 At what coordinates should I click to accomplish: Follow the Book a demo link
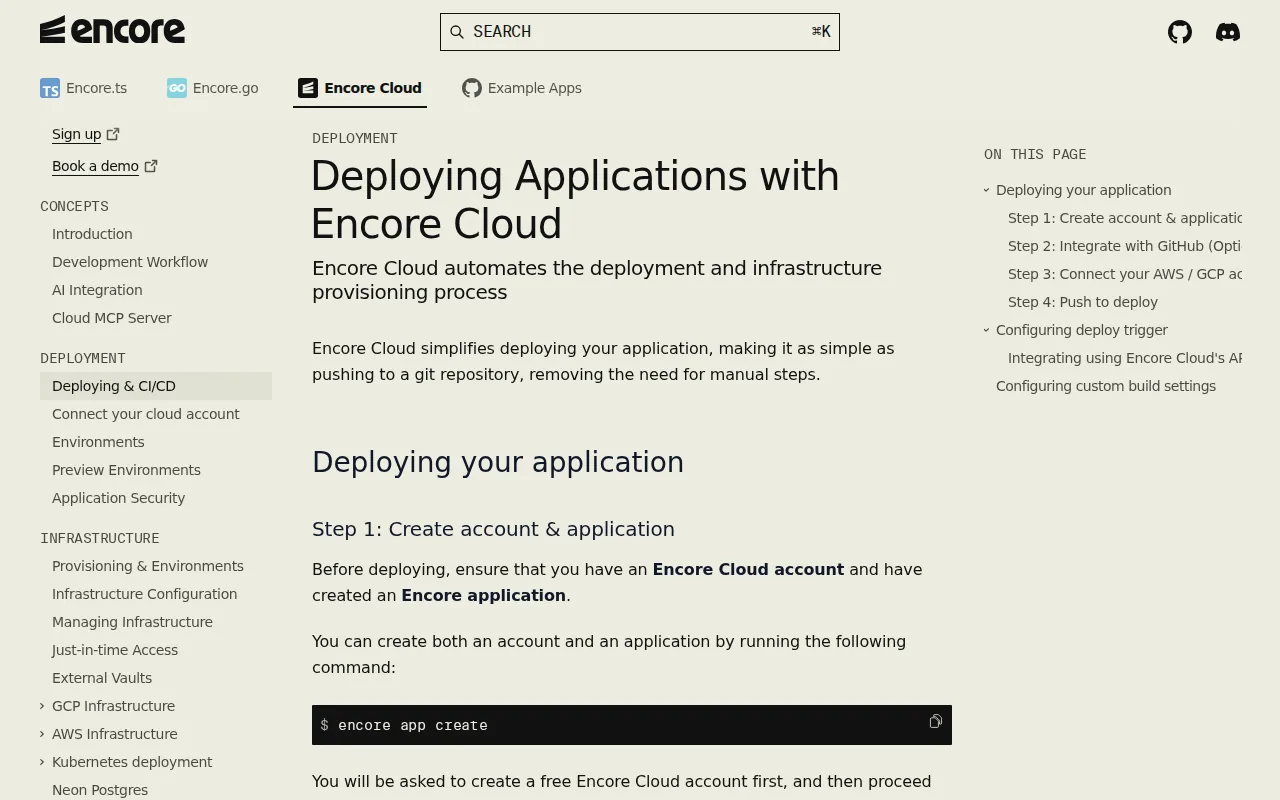click(x=95, y=166)
